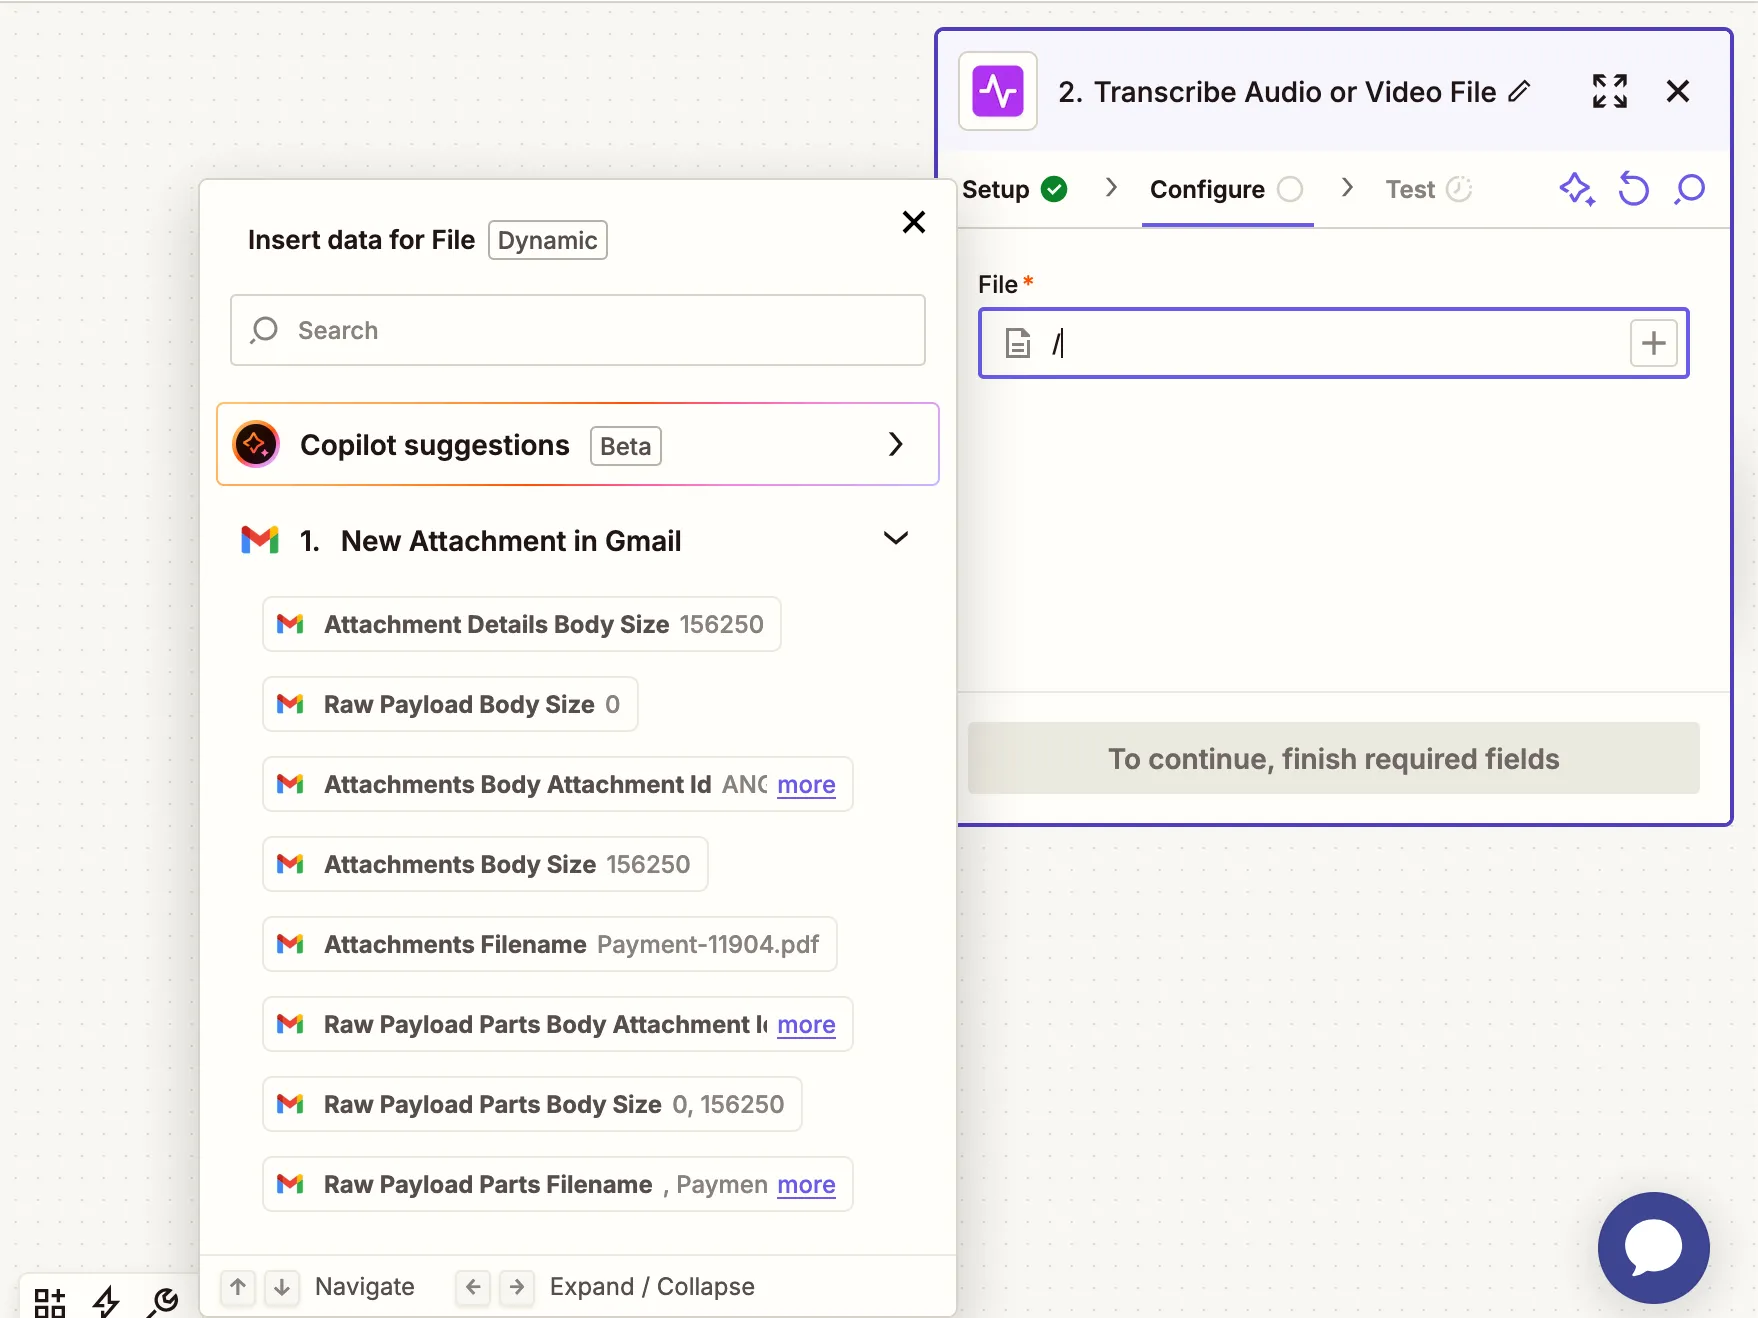Select Attachment Details Body Size field

(x=521, y=624)
